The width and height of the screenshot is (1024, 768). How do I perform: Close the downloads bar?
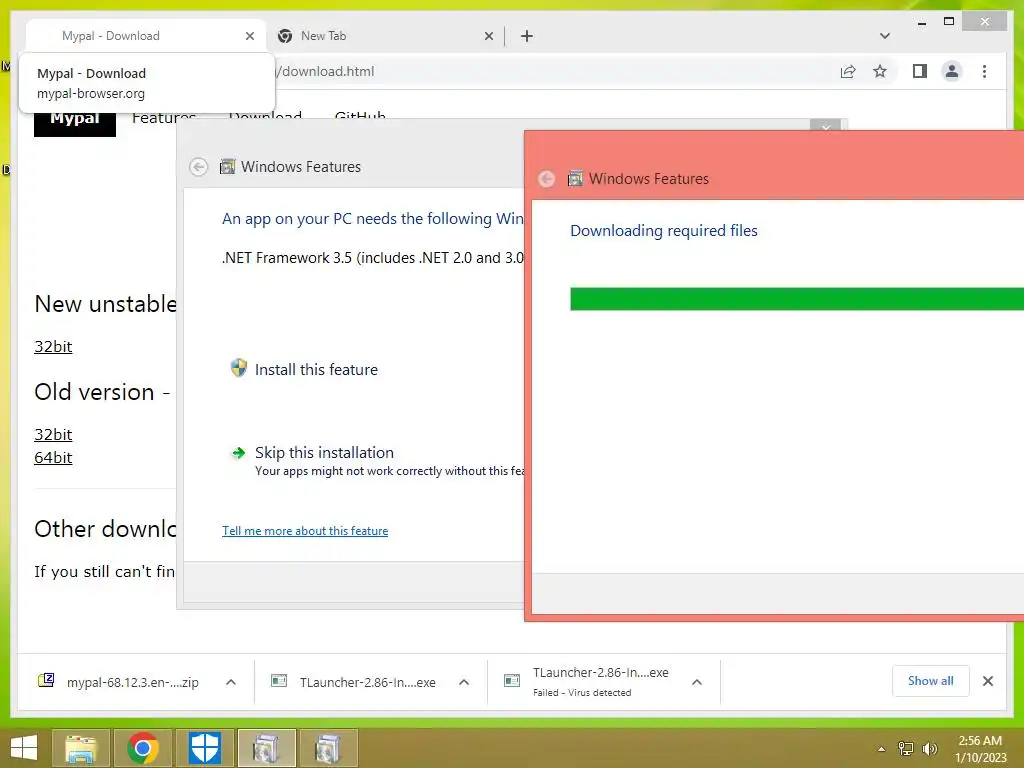tap(987, 681)
